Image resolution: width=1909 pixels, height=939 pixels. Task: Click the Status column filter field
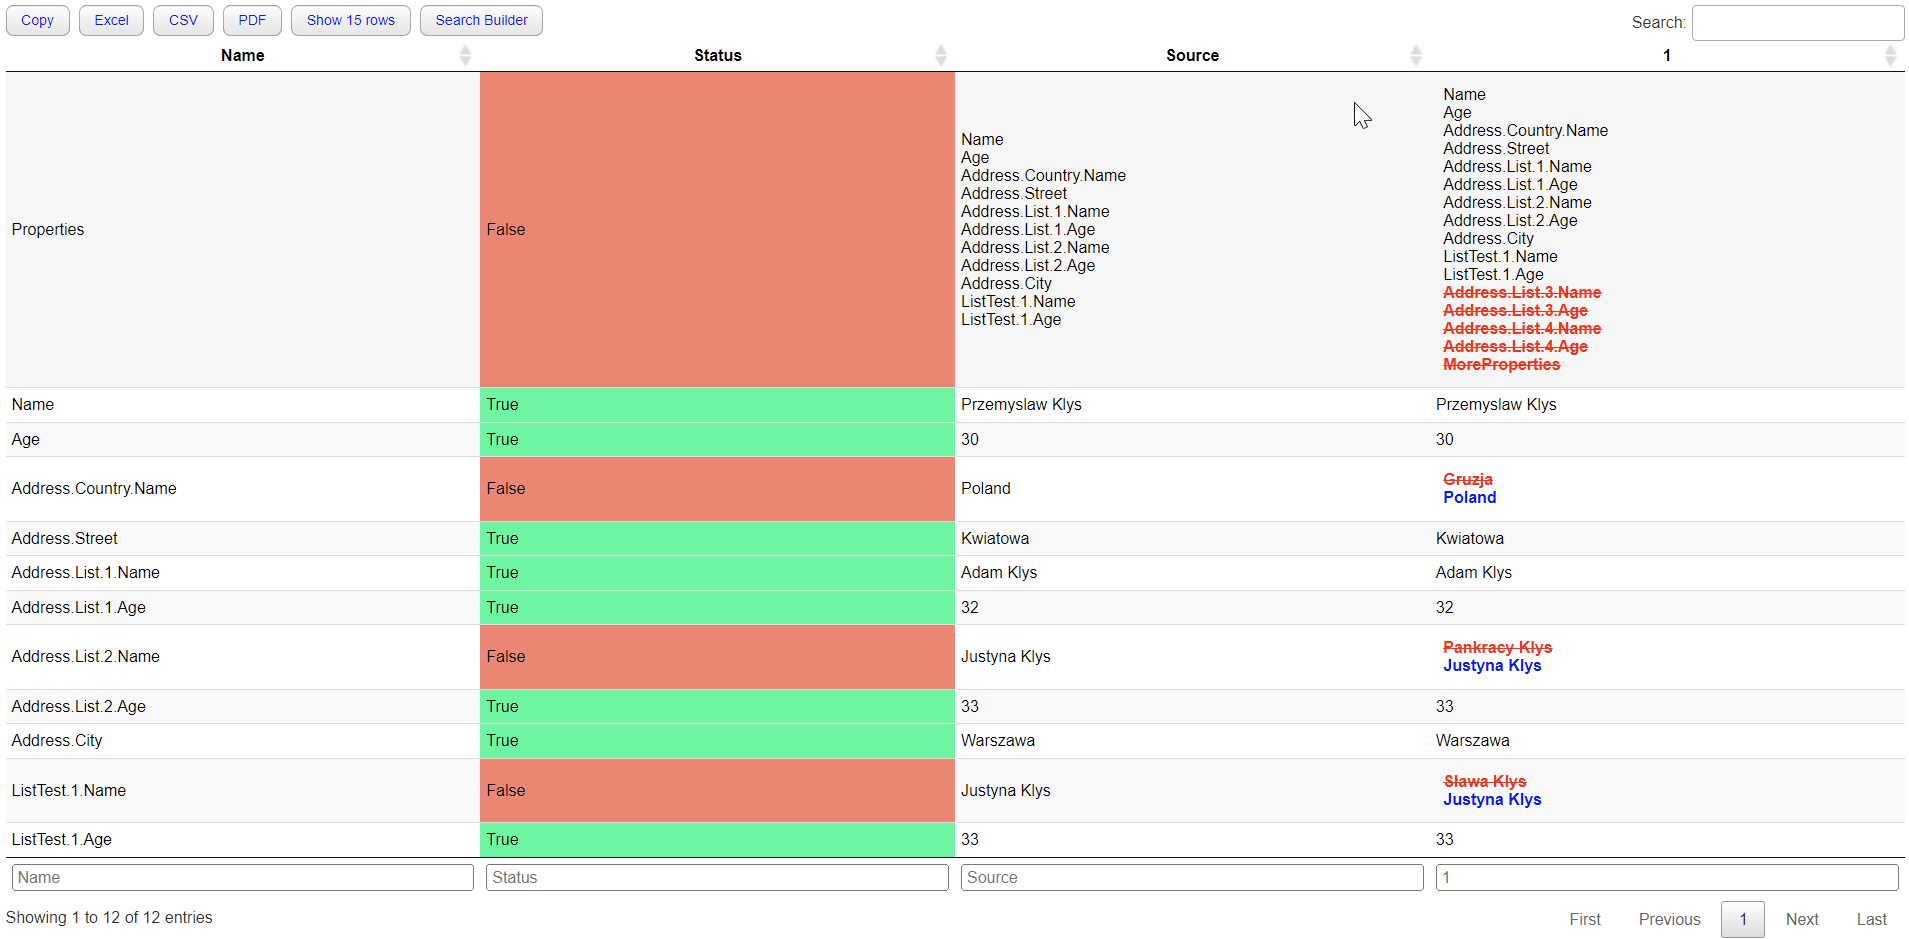point(717,877)
